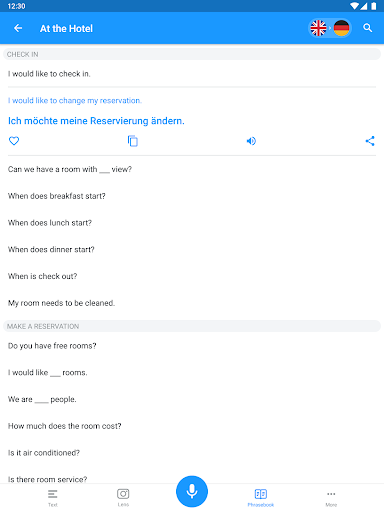The width and height of the screenshot is (384, 512).
Task: Tap the blue microphone button
Action: click(192, 491)
